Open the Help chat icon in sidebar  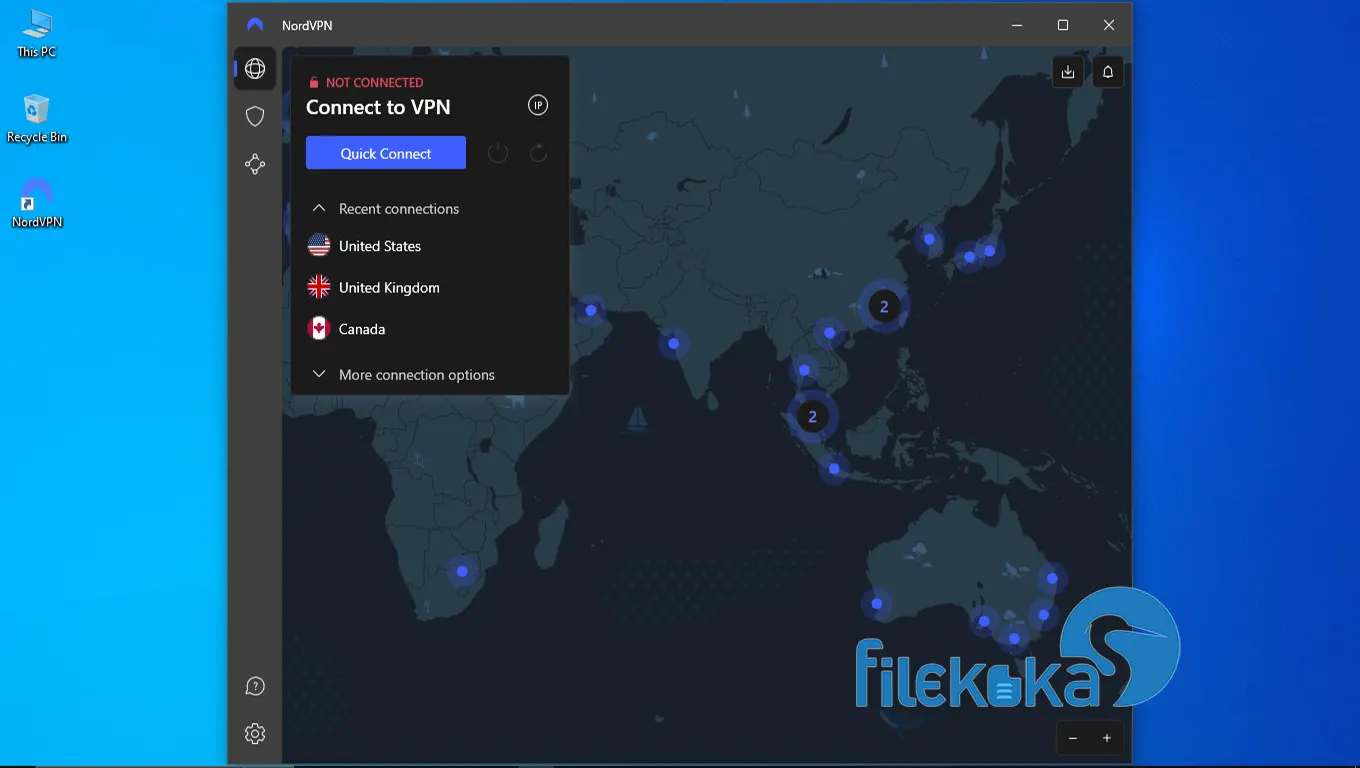point(255,686)
